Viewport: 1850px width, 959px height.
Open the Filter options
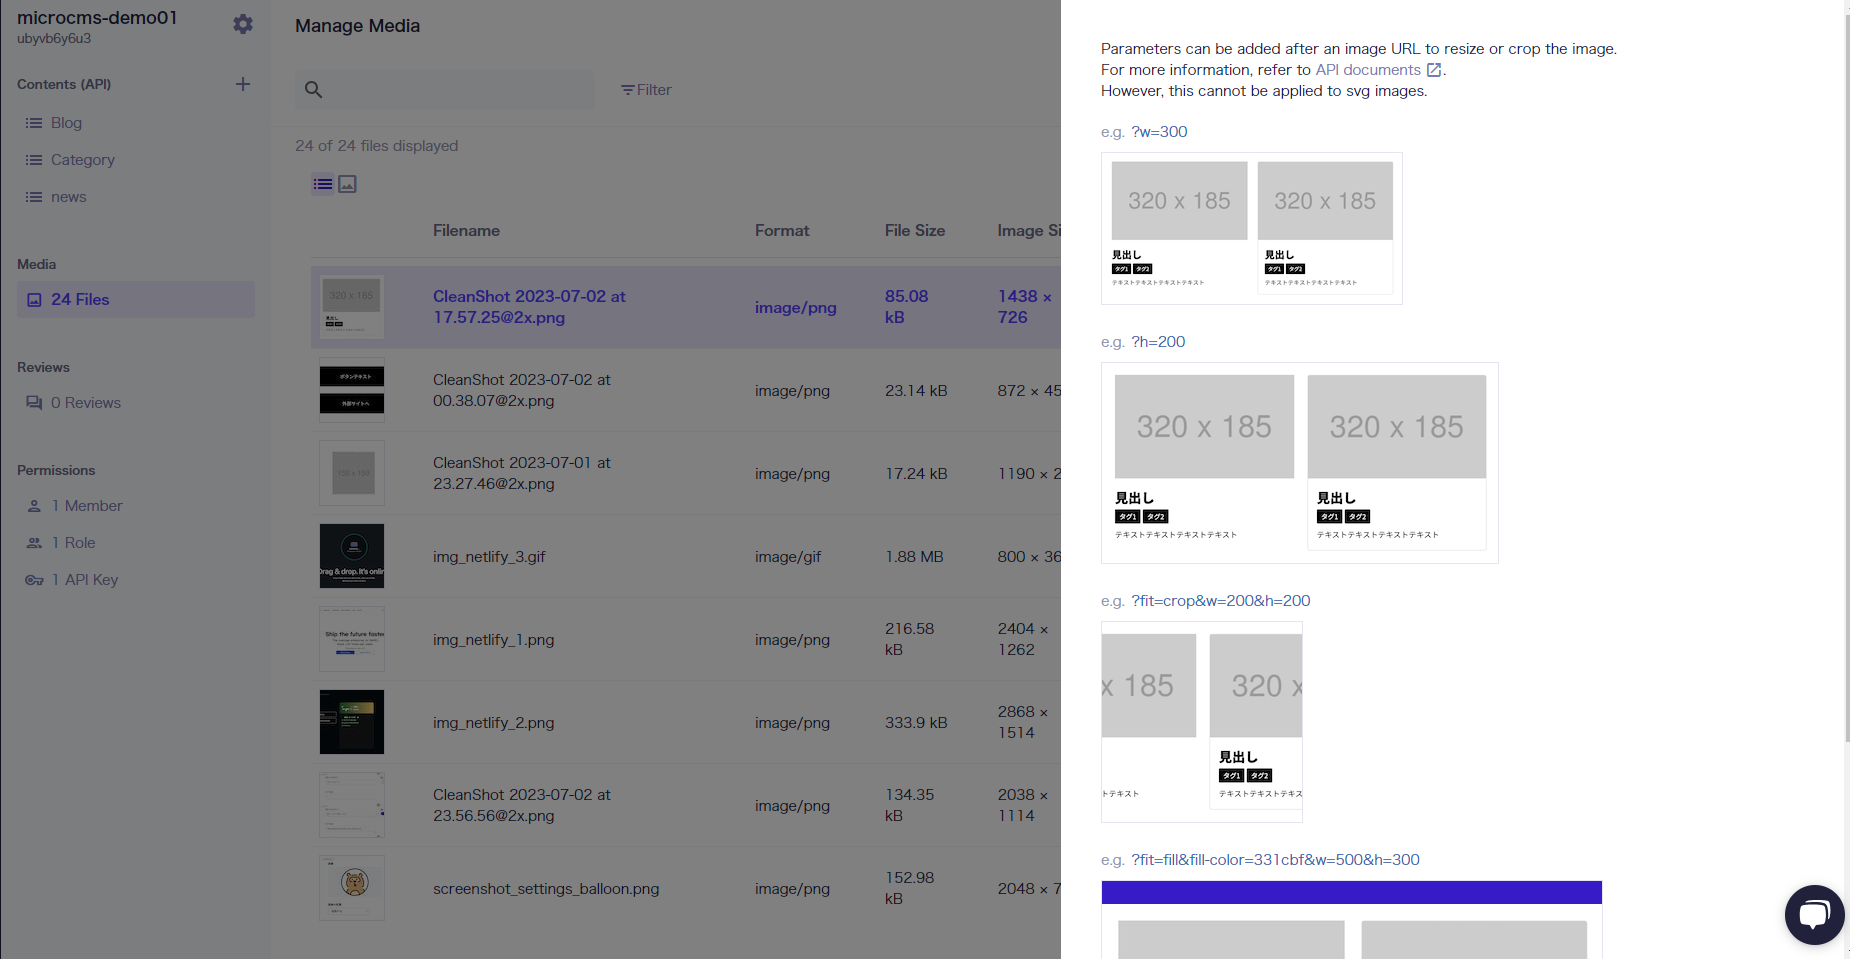coord(646,90)
